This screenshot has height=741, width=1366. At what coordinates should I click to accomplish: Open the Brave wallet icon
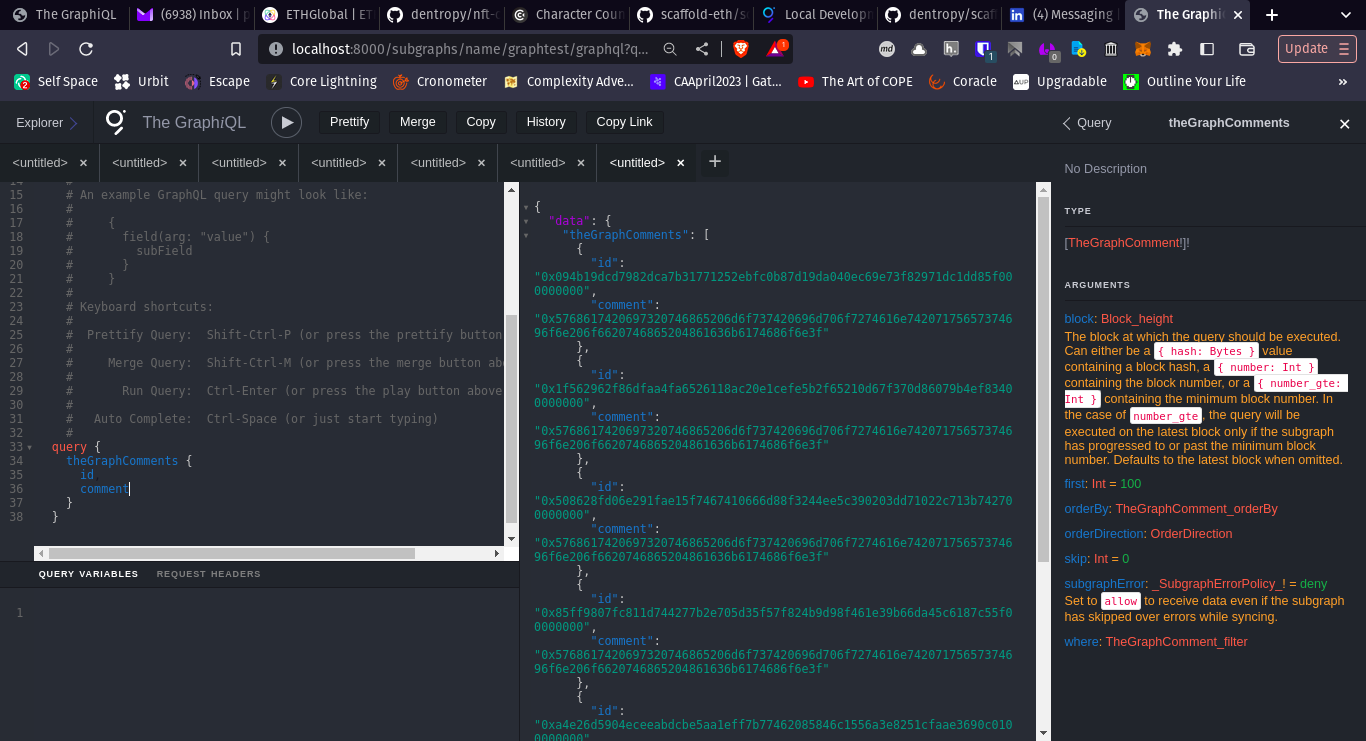coord(1247,49)
